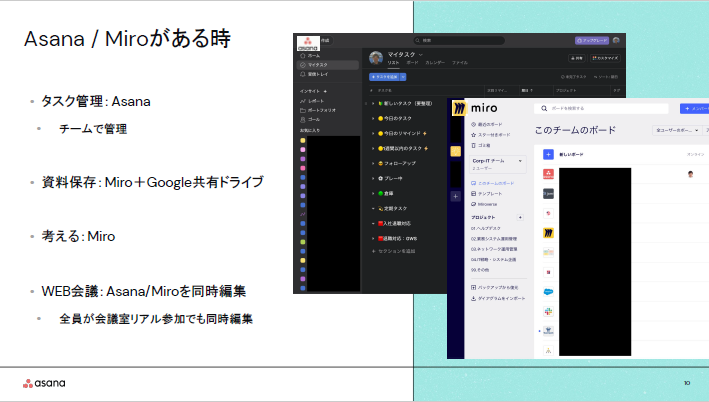The width and height of the screenshot is (709, 402).
Task: Open スター付きボード in Miro sidebar
Action: point(491,135)
